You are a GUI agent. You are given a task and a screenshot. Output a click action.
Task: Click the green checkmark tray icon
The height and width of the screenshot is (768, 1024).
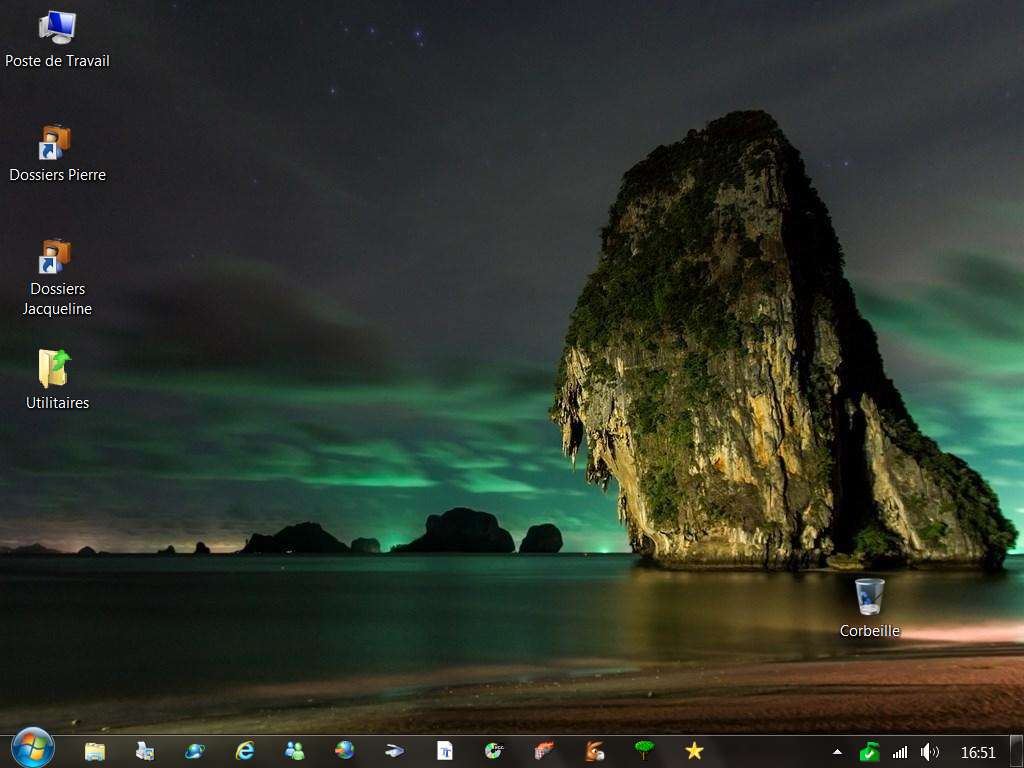click(869, 751)
